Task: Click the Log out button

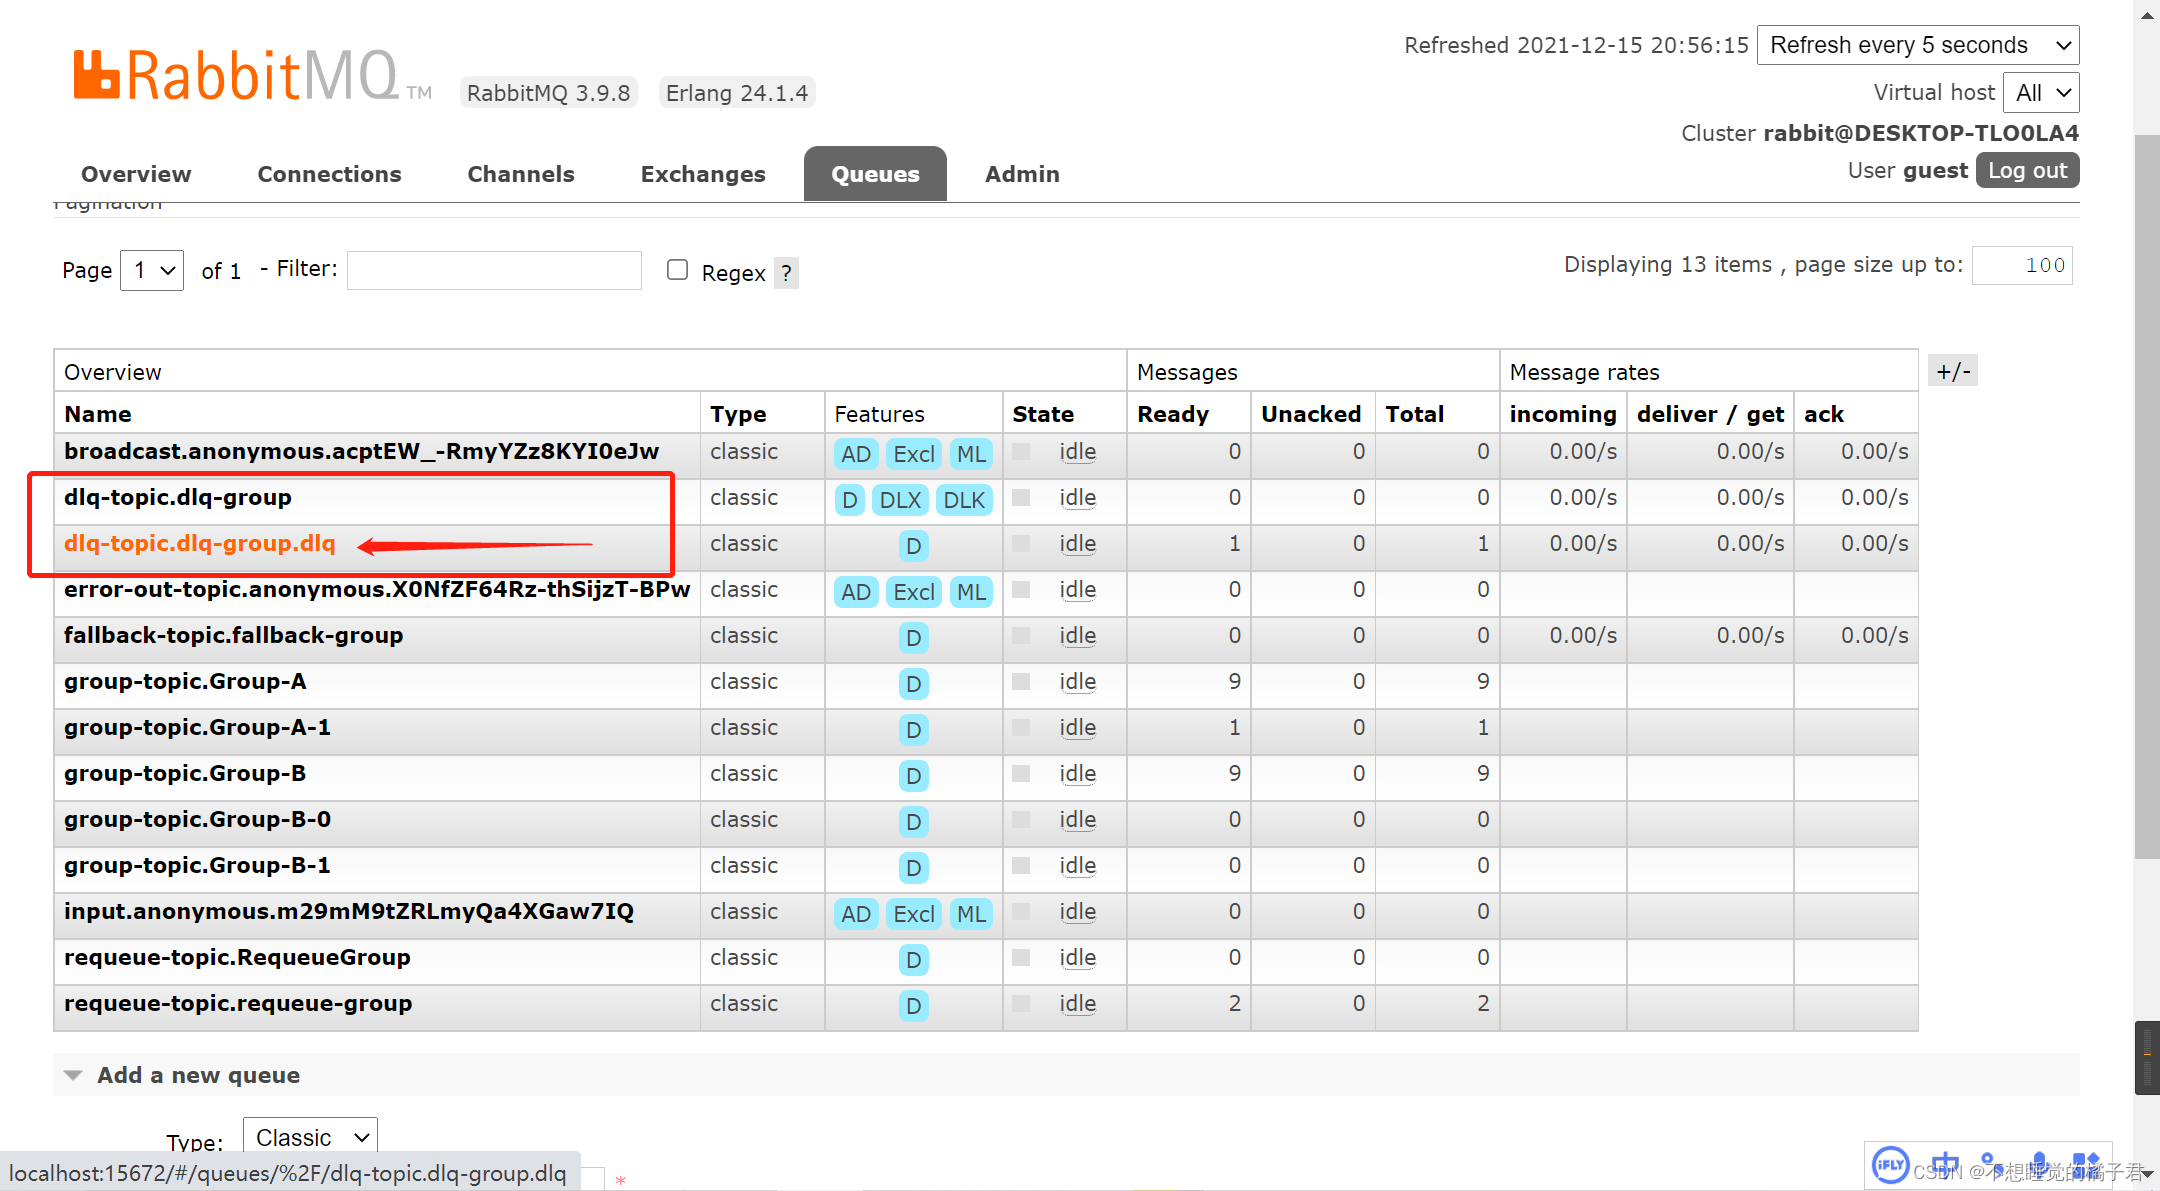Action: (x=2027, y=171)
